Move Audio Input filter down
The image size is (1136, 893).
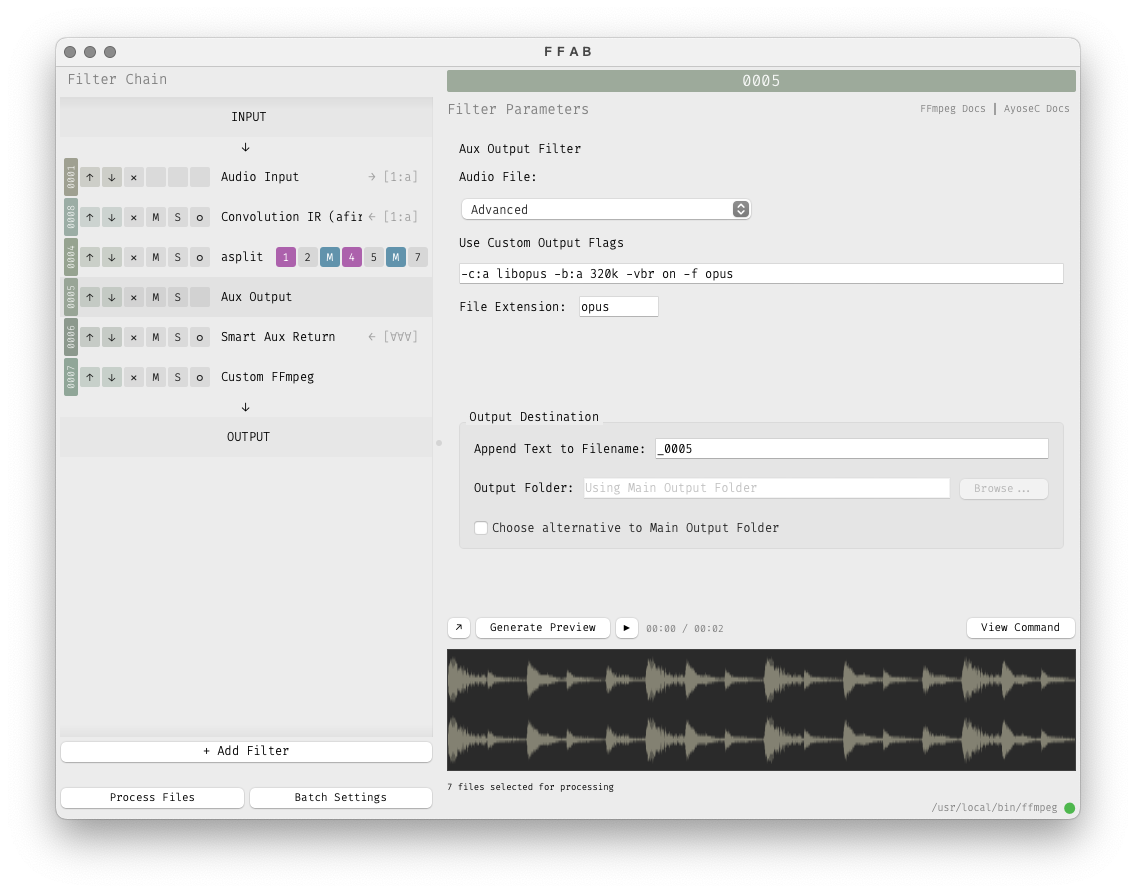112,177
